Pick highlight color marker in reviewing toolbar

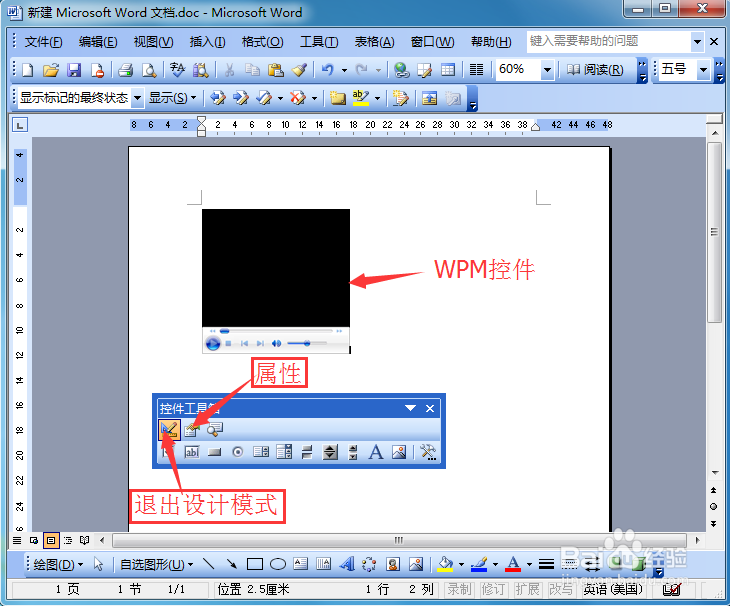(x=360, y=98)
